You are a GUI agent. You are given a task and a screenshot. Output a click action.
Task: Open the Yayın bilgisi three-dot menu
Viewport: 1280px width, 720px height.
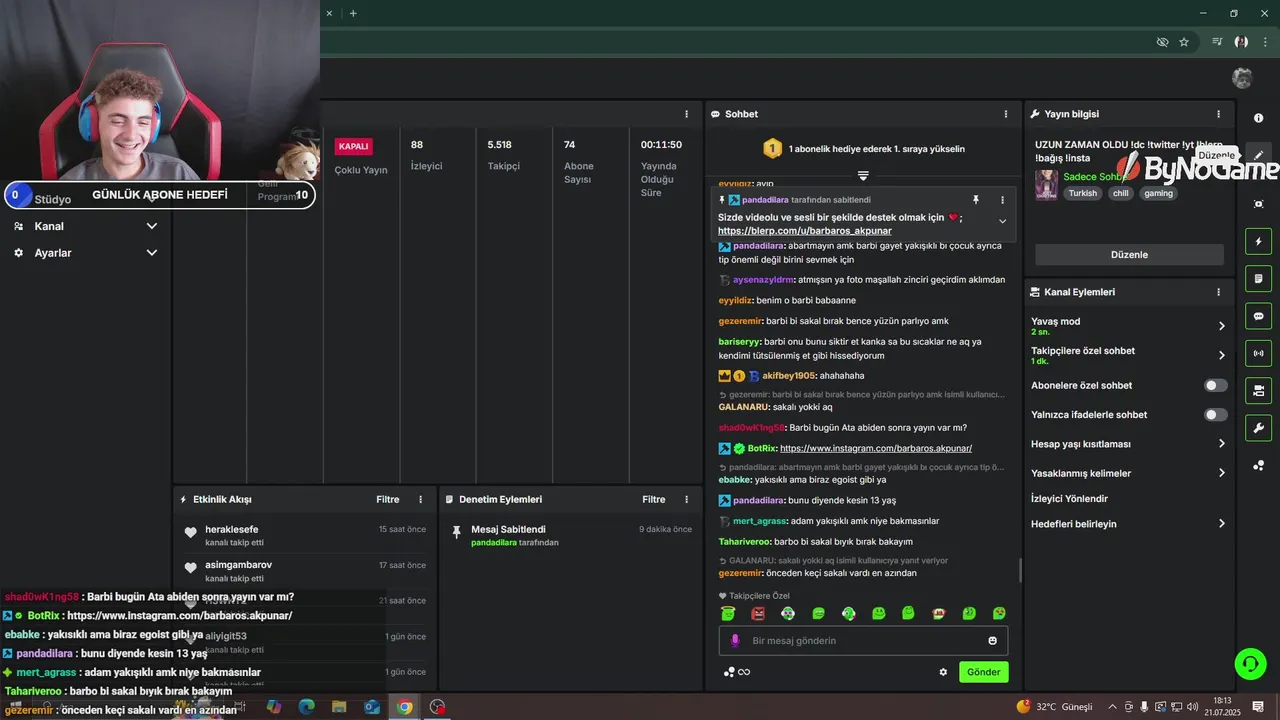pyautogui.click(x=1218, y=114)
